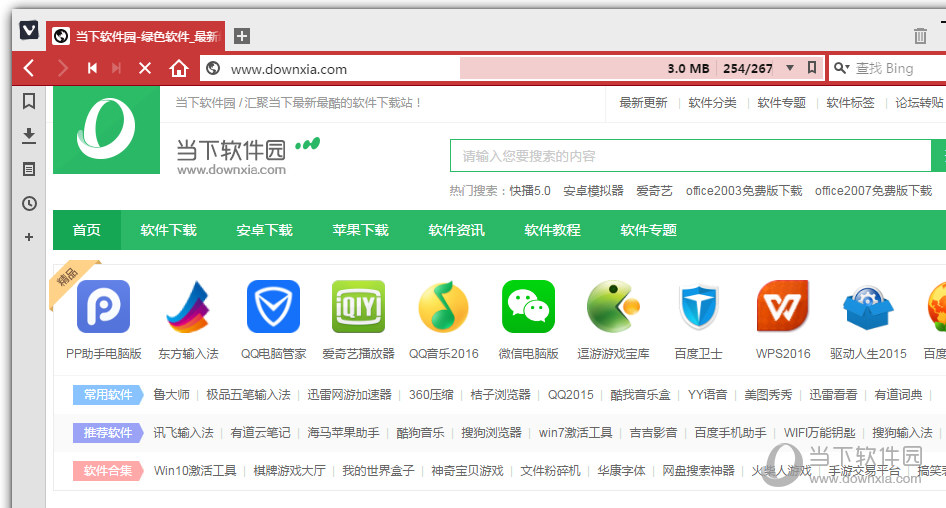Select the 软件下载 navigation tab
Image resolution: width=946 pixels, height=508 pixels.
tap(168, 230)
